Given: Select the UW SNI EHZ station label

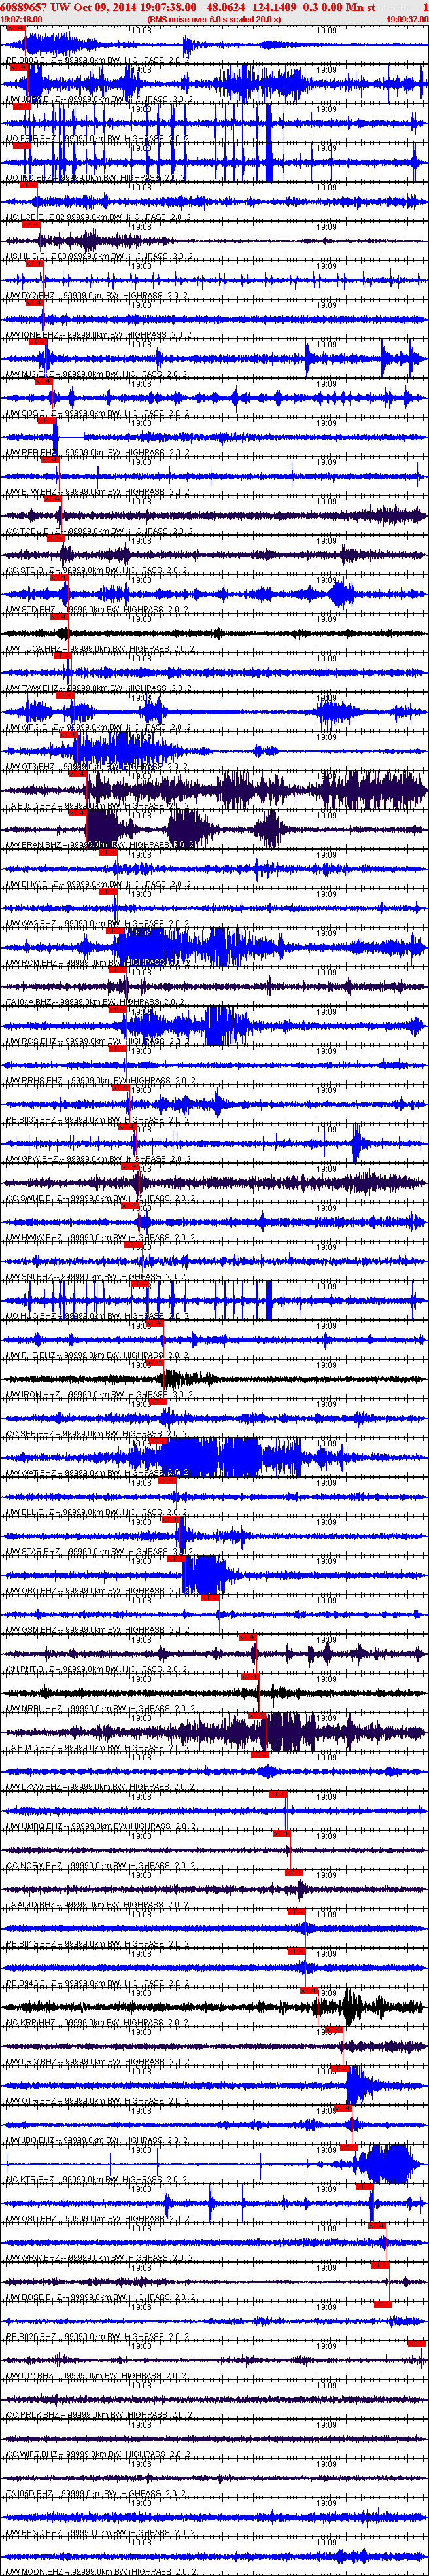Looking at the screenshot, I should point(98,1276).
